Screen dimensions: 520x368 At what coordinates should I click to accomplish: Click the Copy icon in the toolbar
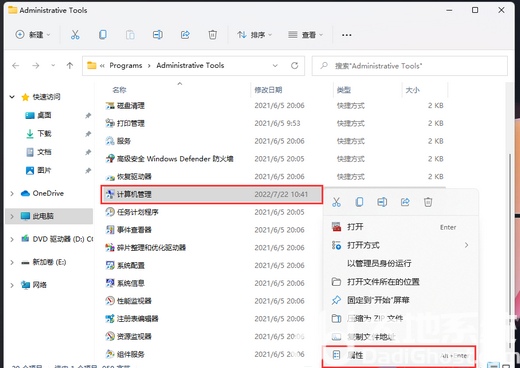pyautogui.click(x=103, y=35)
